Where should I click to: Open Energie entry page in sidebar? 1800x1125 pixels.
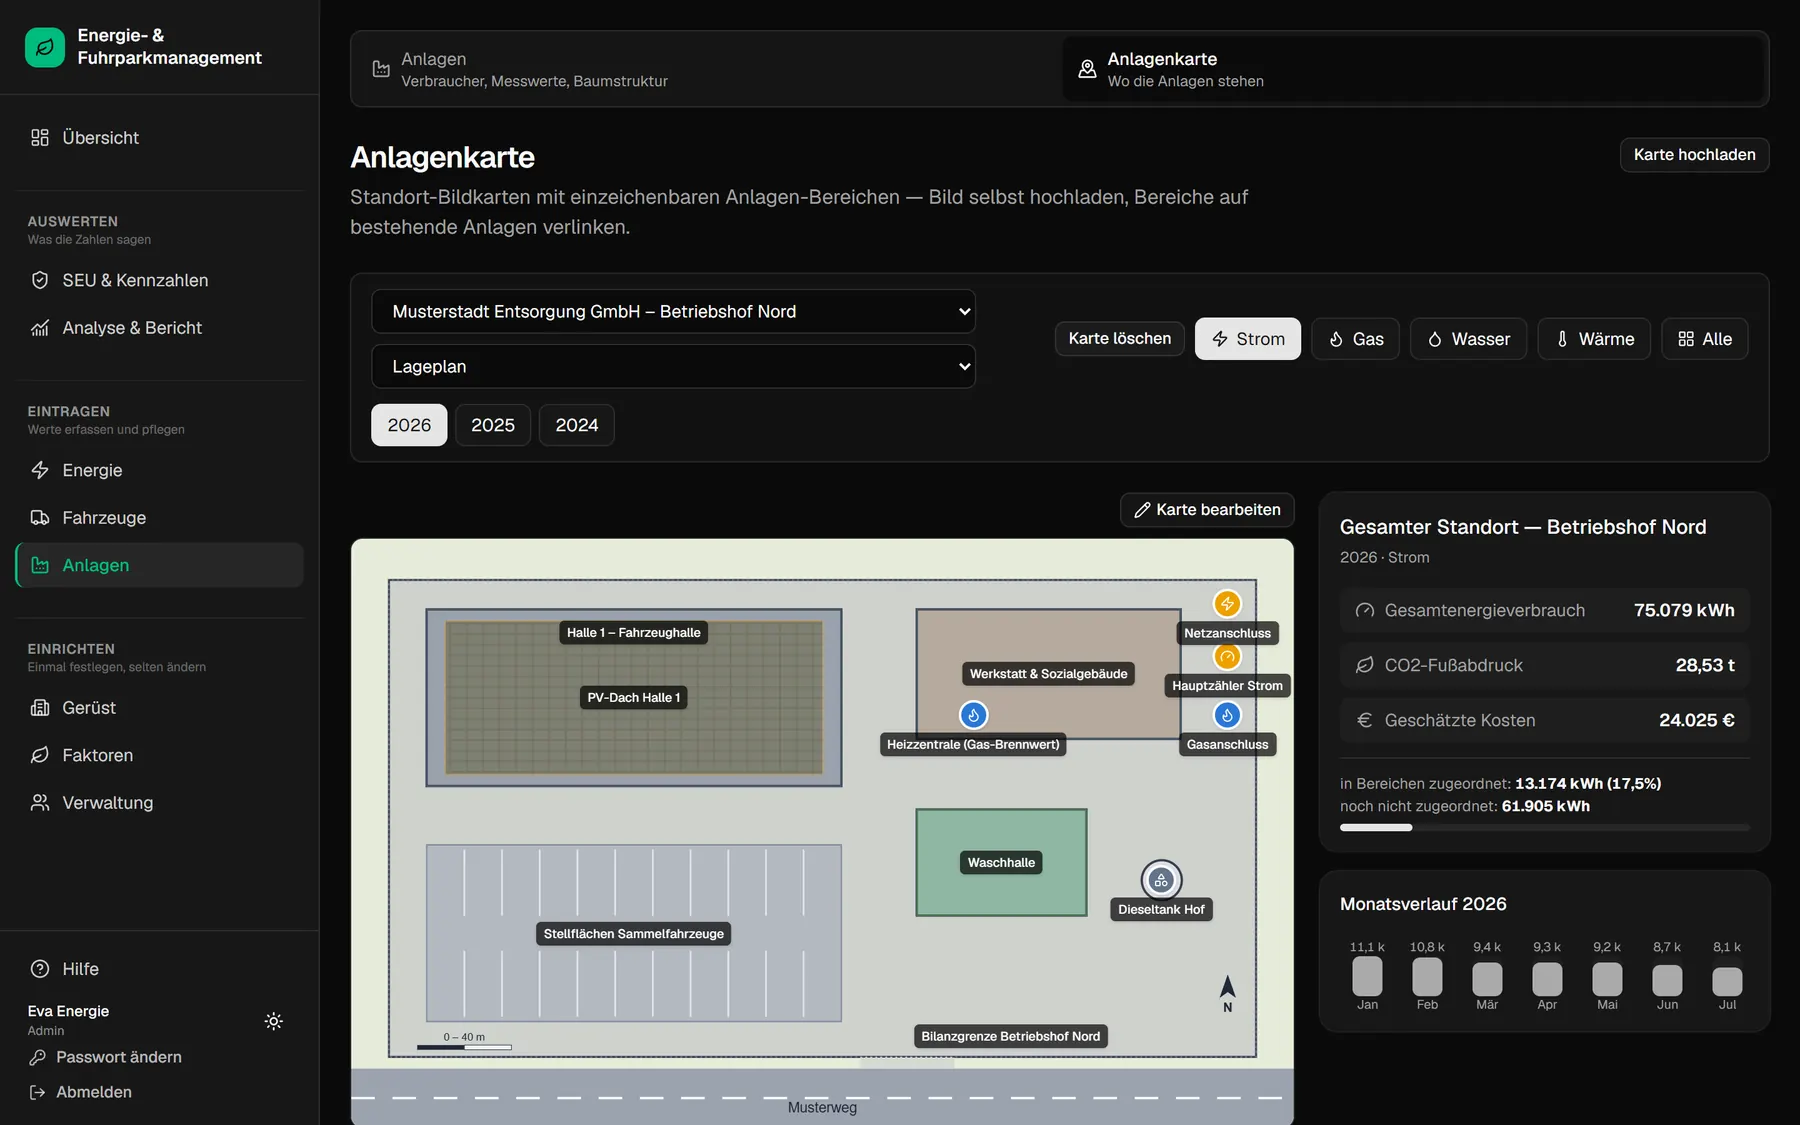click(160, 470)
